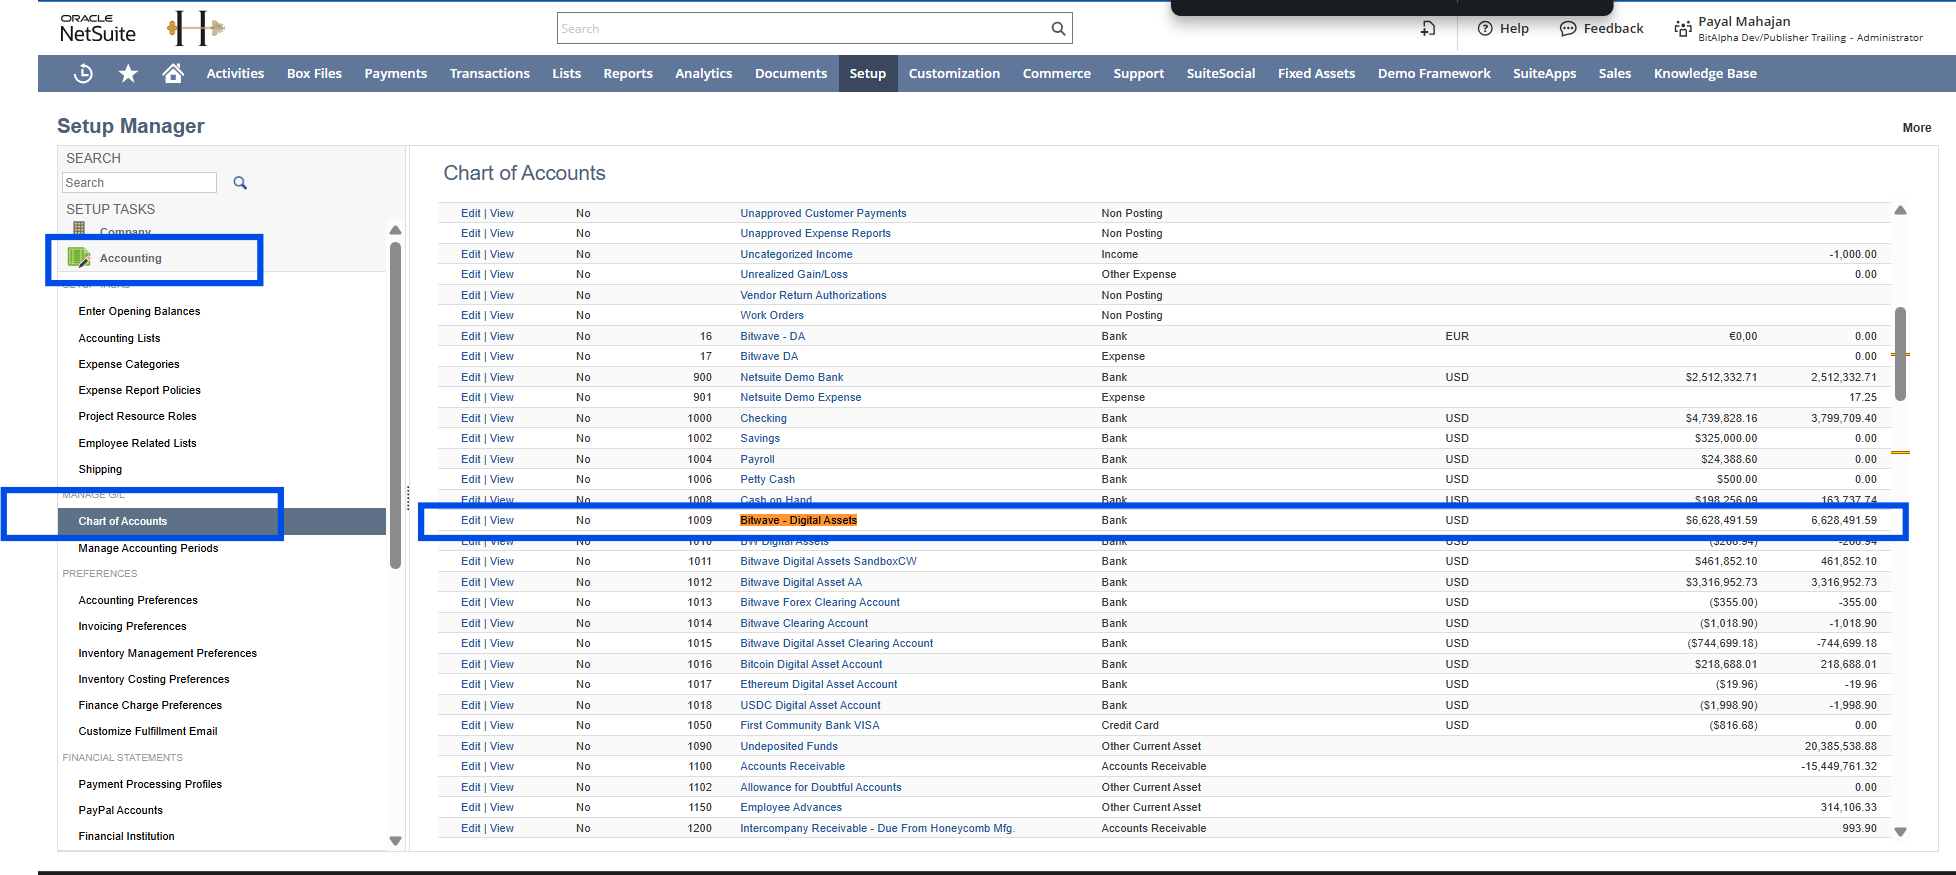This screenshot has width=1956, height=875.
Task: Open USDC Digital Asset Account
Action: coord(810,705)
